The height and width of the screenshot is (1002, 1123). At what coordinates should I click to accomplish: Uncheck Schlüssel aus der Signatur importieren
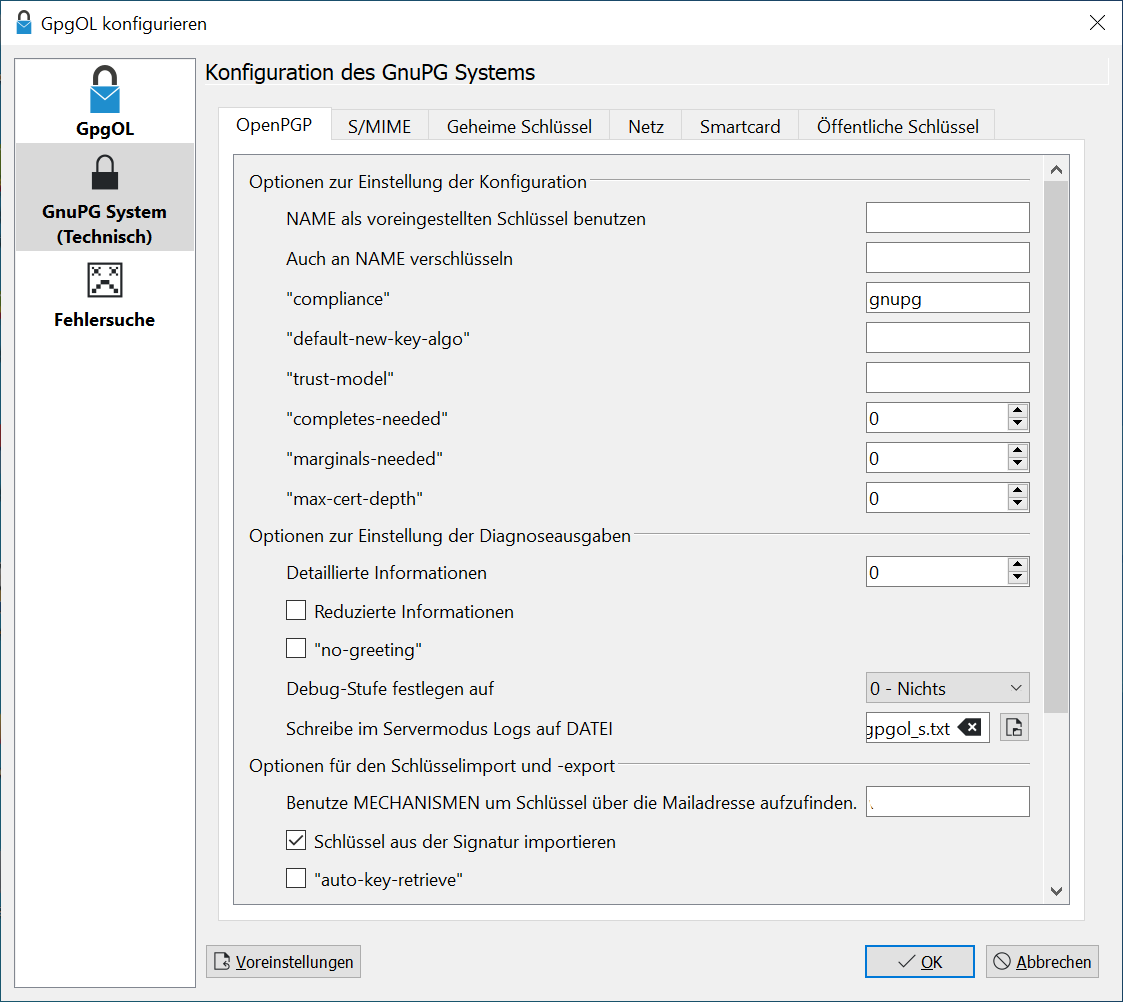[296, 841]
